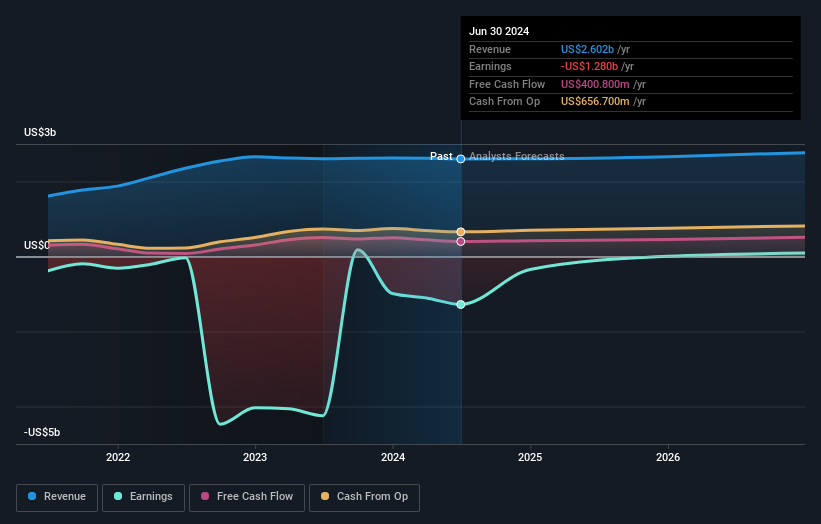Click the 2023 x-axis label

[255, 457]
